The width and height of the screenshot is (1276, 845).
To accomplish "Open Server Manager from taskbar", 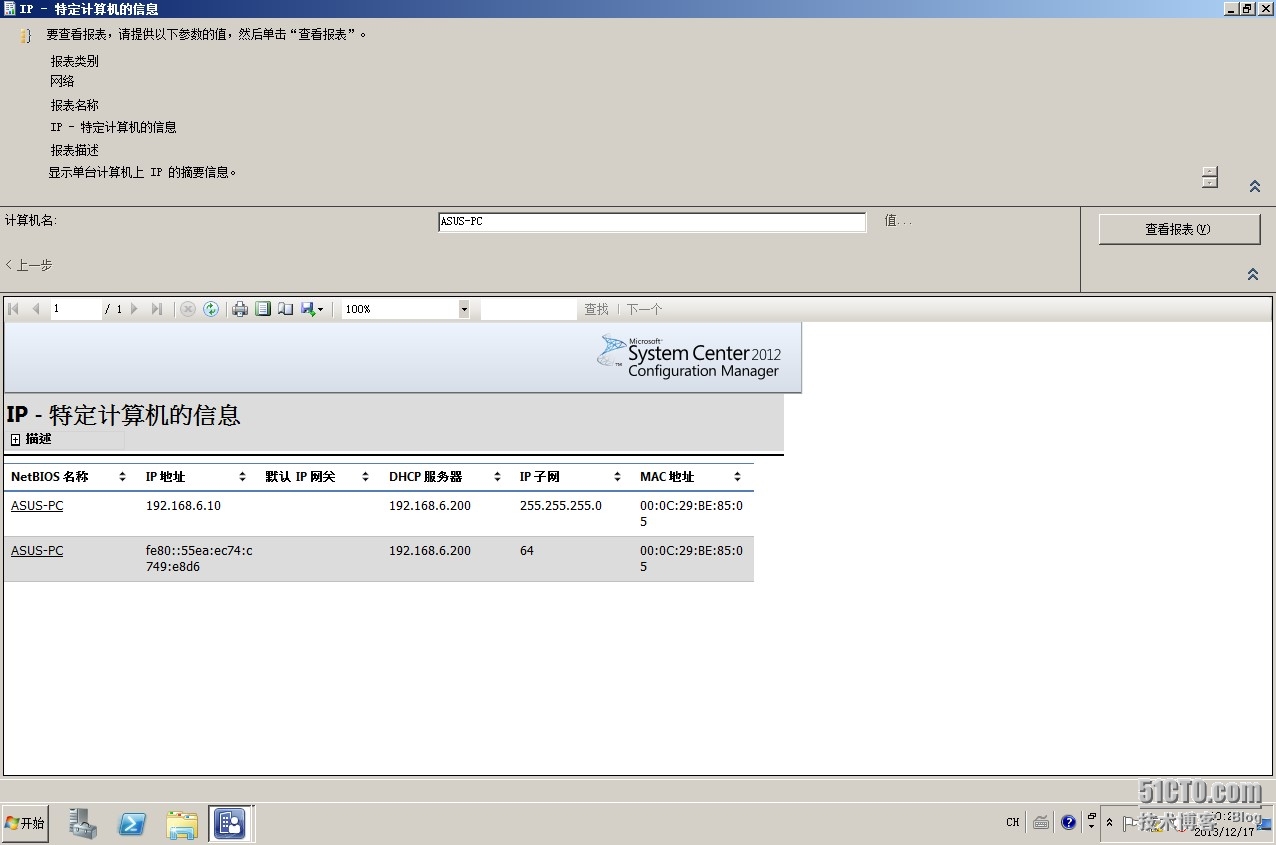I will coord(83,824).
